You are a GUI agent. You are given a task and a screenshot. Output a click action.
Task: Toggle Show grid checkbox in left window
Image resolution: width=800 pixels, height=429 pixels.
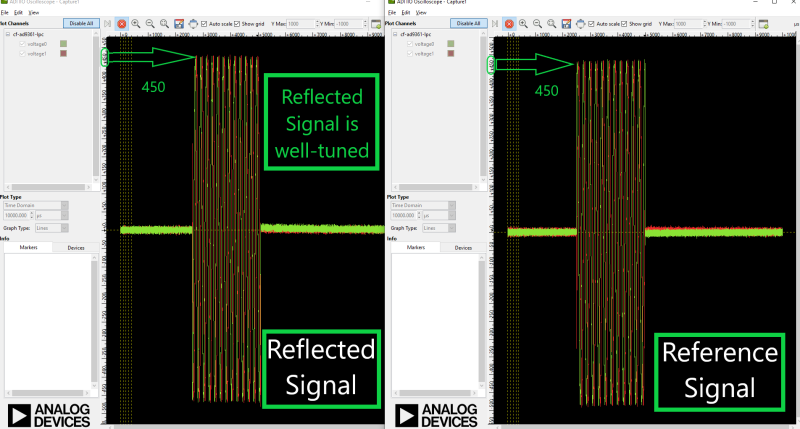tap(238, 23)
